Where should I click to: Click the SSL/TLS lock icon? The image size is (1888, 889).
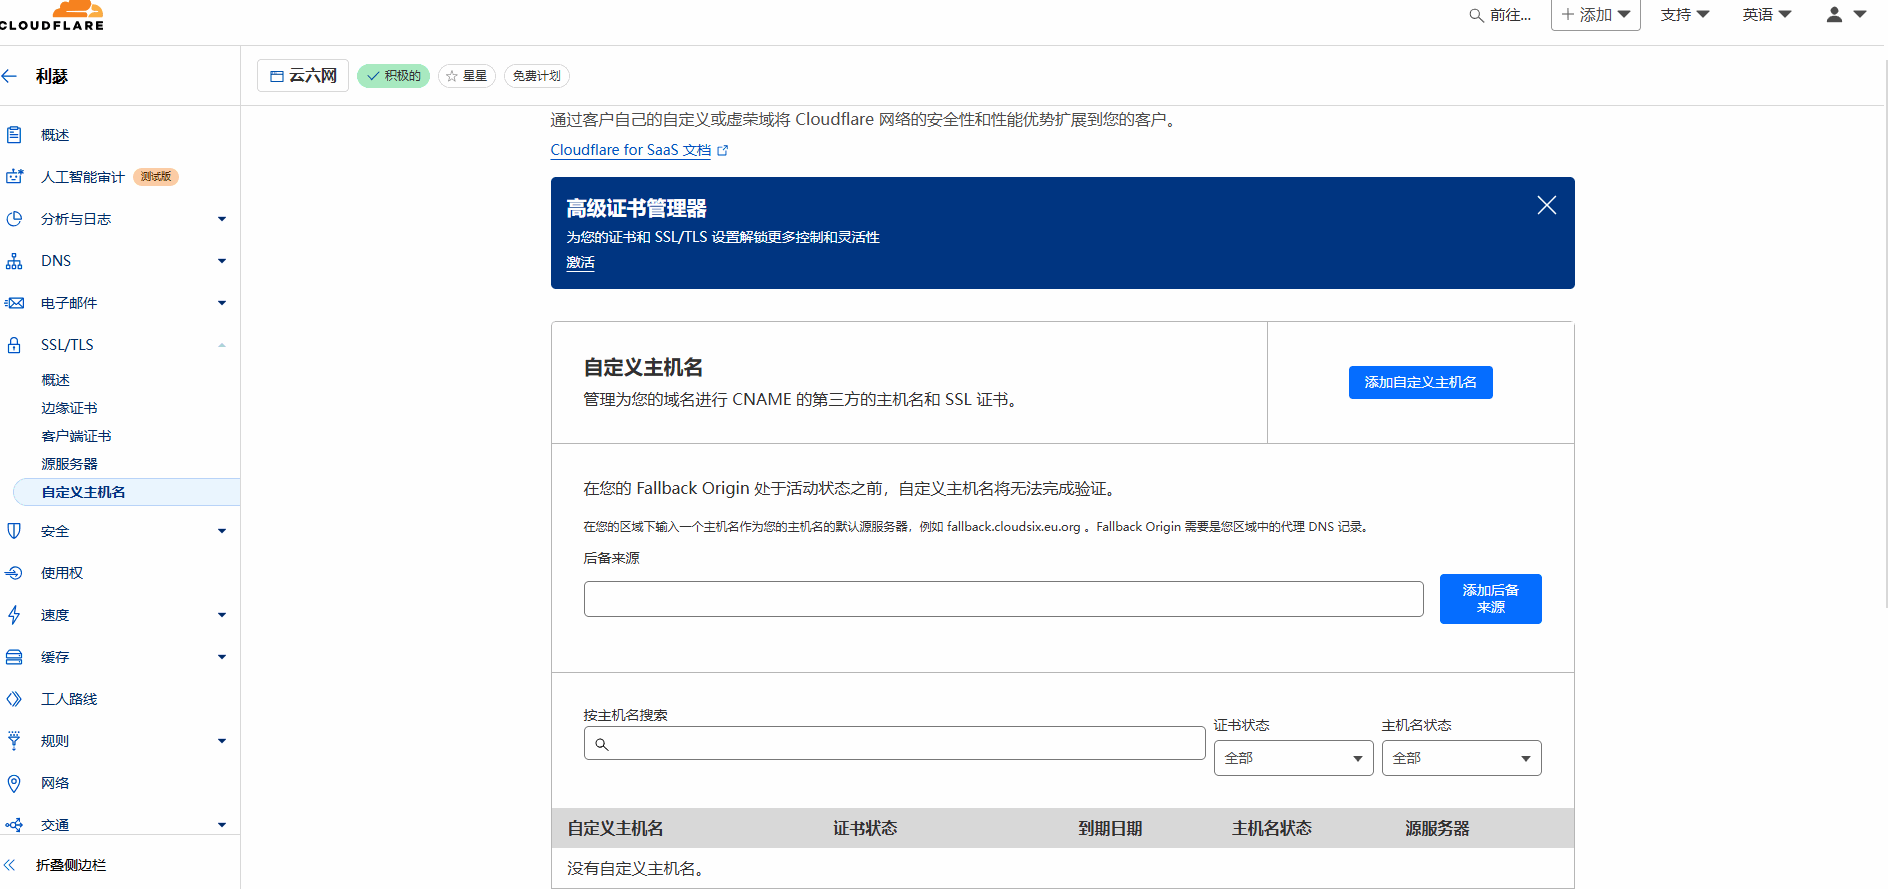click(x=14, y=345)
